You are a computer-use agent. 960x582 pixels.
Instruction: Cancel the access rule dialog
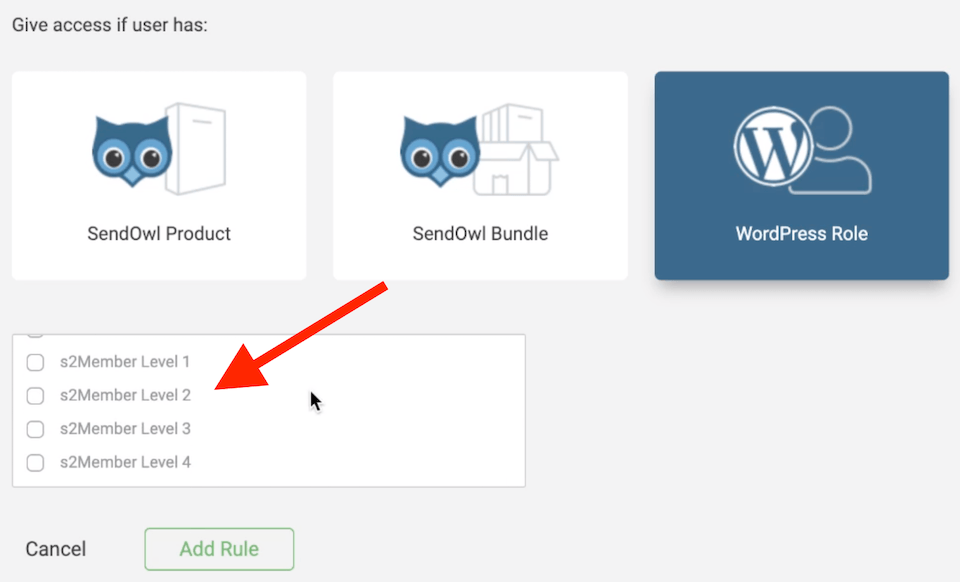[x=56, y=549]
